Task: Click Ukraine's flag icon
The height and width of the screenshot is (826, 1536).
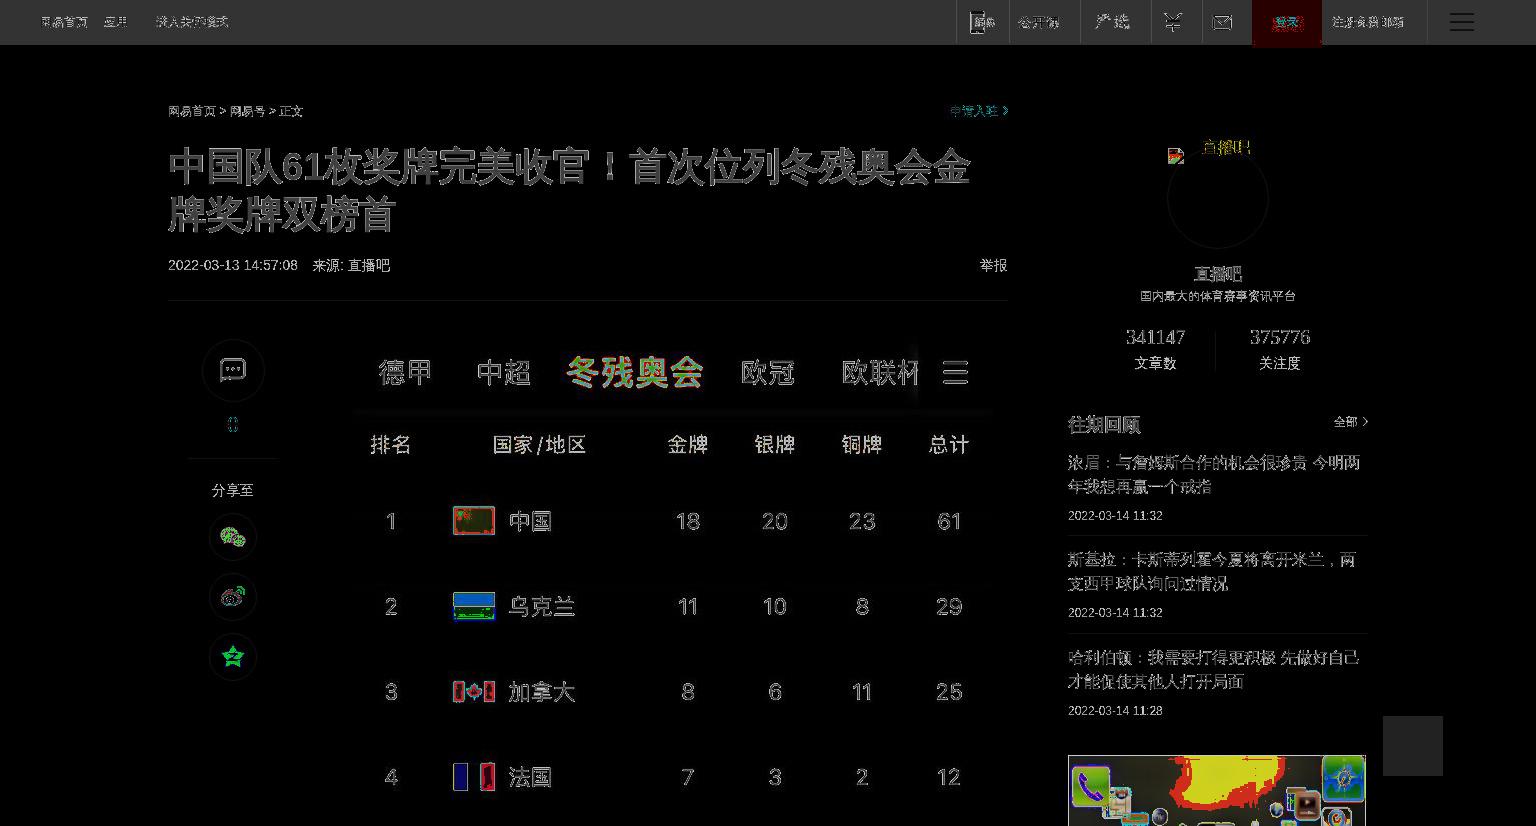Action: 474,606
